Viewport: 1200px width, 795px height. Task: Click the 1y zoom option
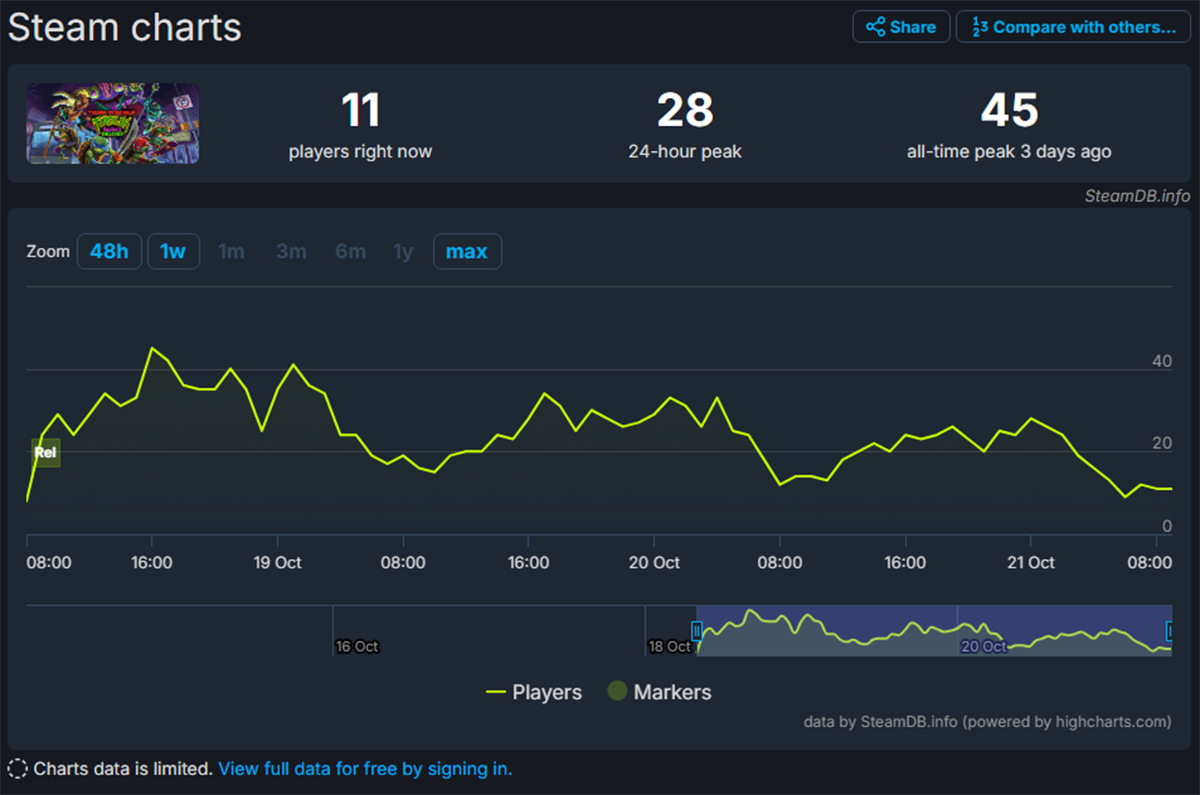(403, 251)
